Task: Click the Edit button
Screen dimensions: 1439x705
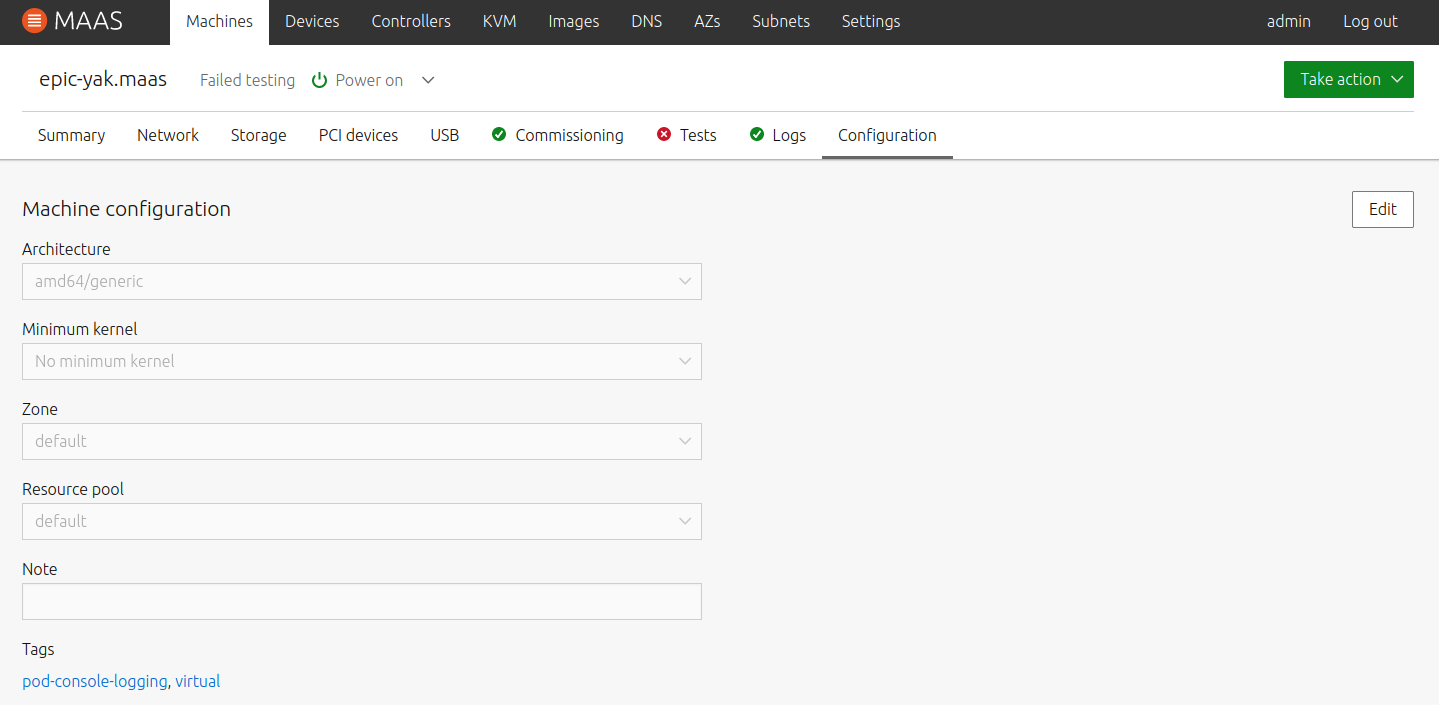Action: pos(1382,210)
